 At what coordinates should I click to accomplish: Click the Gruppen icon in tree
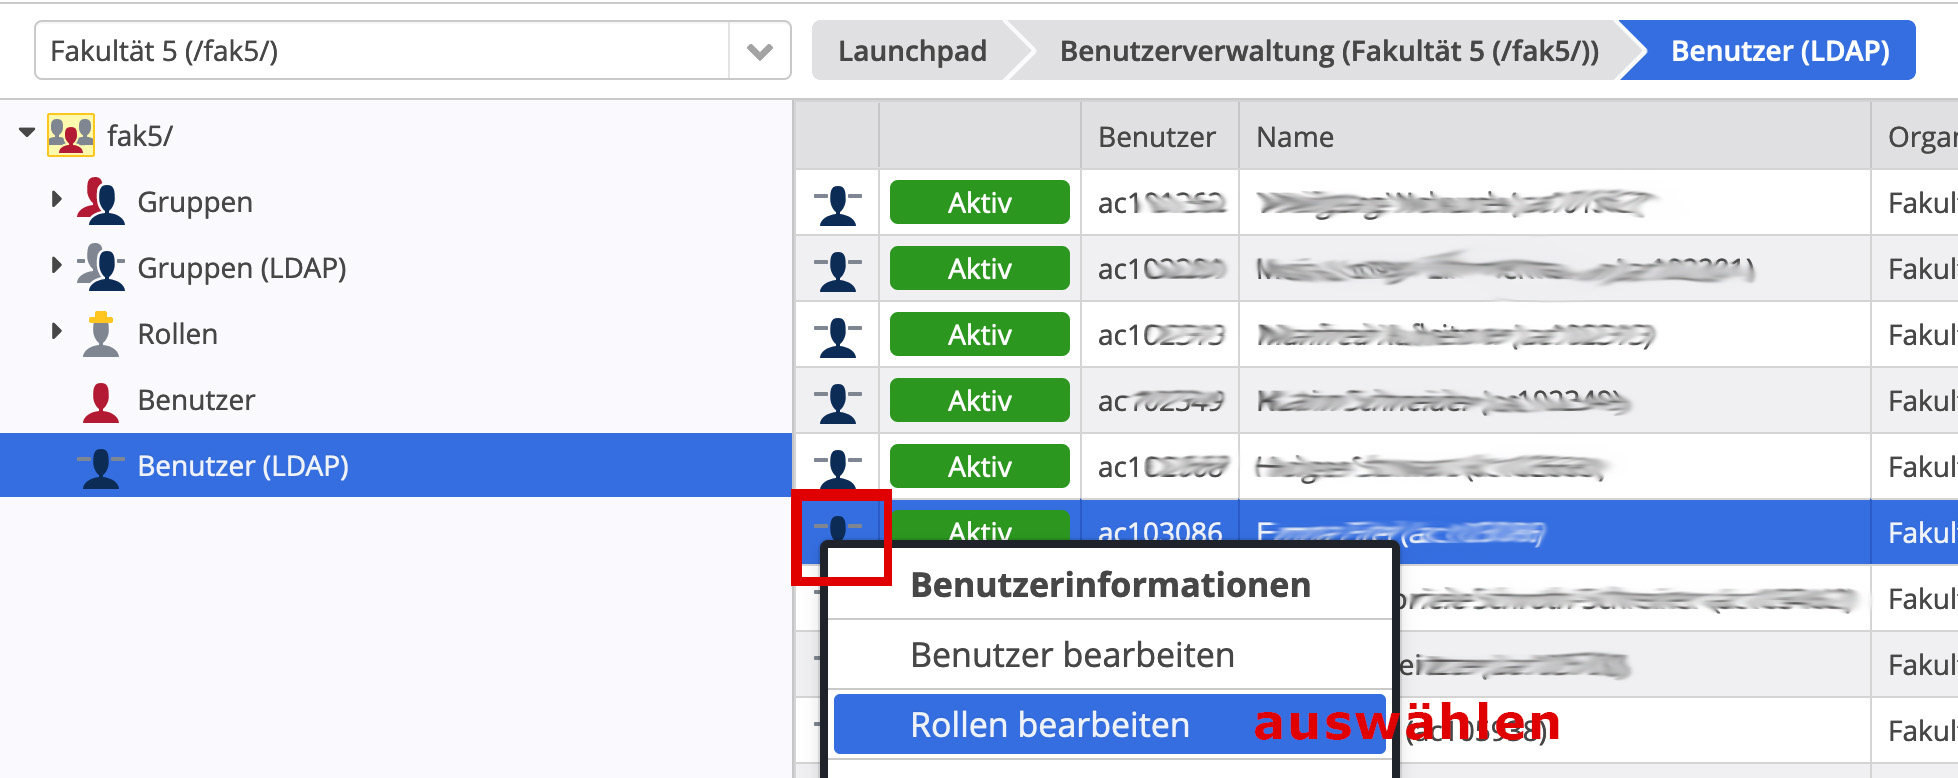(x=101, y=201)
